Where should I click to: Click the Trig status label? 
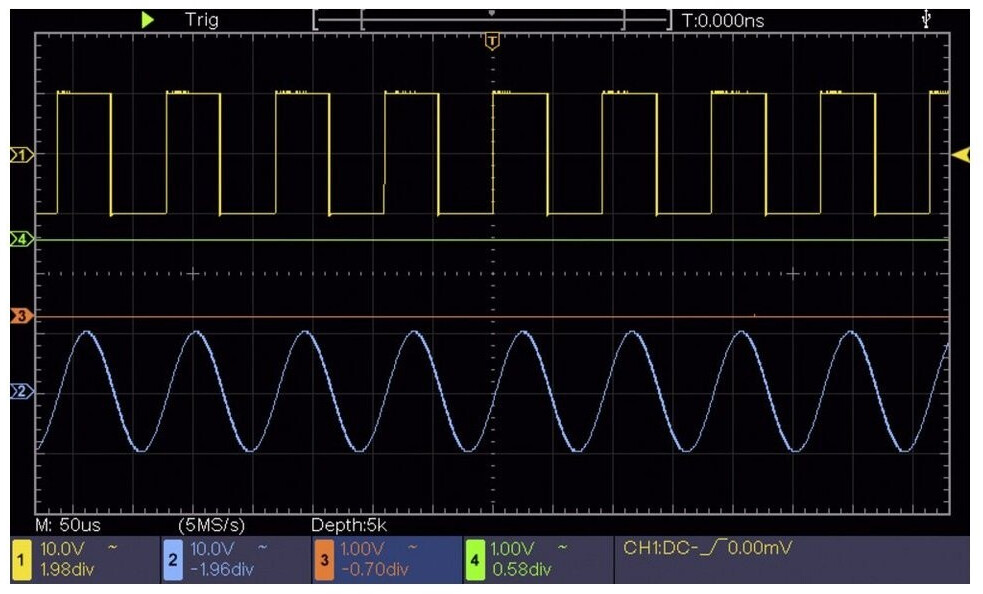click(x=202, y=19)
